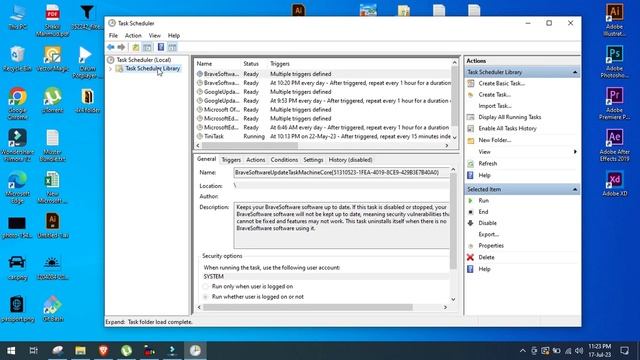Viewport: 640px width, 360px height.
Task: Click the Properties icon under Selected Item
Action: click(x=470, y=246)
